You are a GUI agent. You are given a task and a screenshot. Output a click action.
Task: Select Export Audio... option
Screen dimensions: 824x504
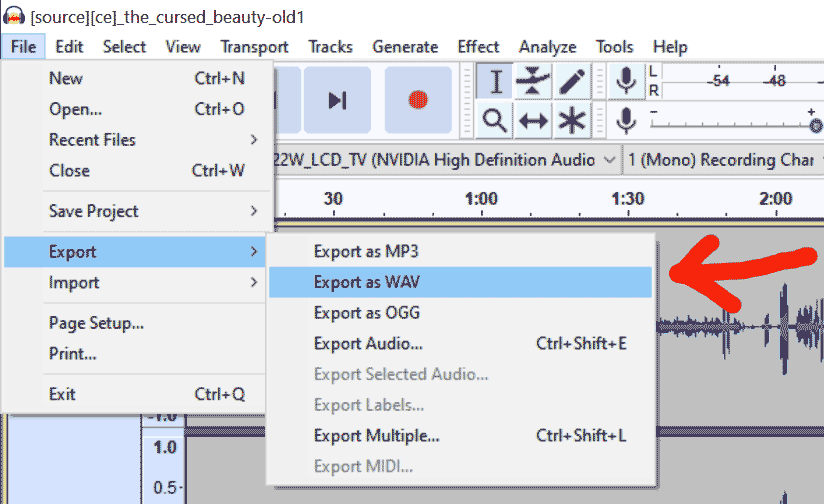click(460, 344)
